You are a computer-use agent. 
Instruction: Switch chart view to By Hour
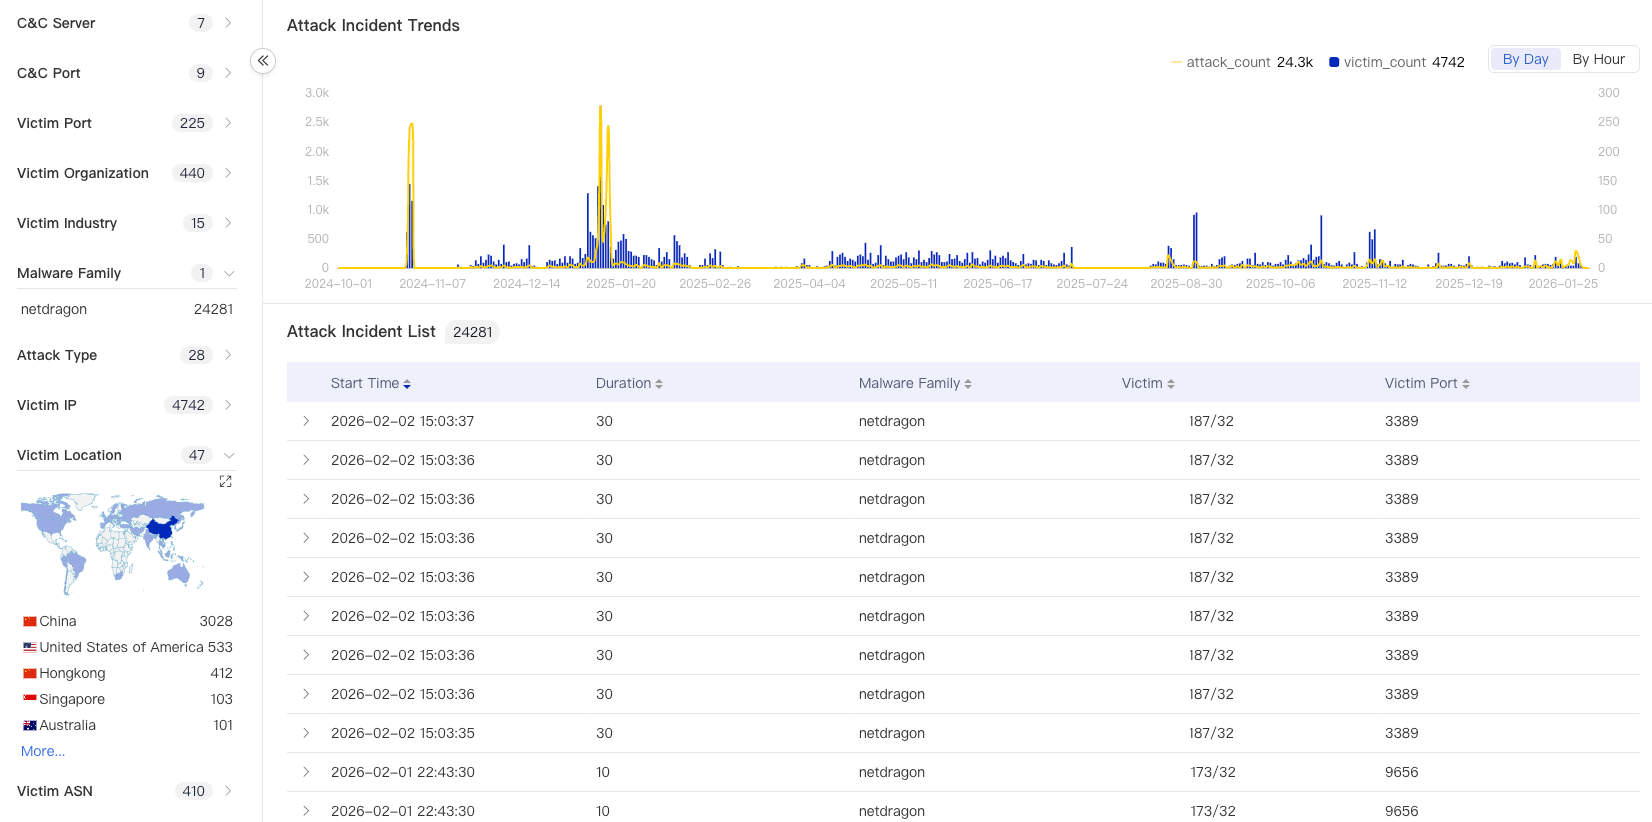(x=1598, y=59)
